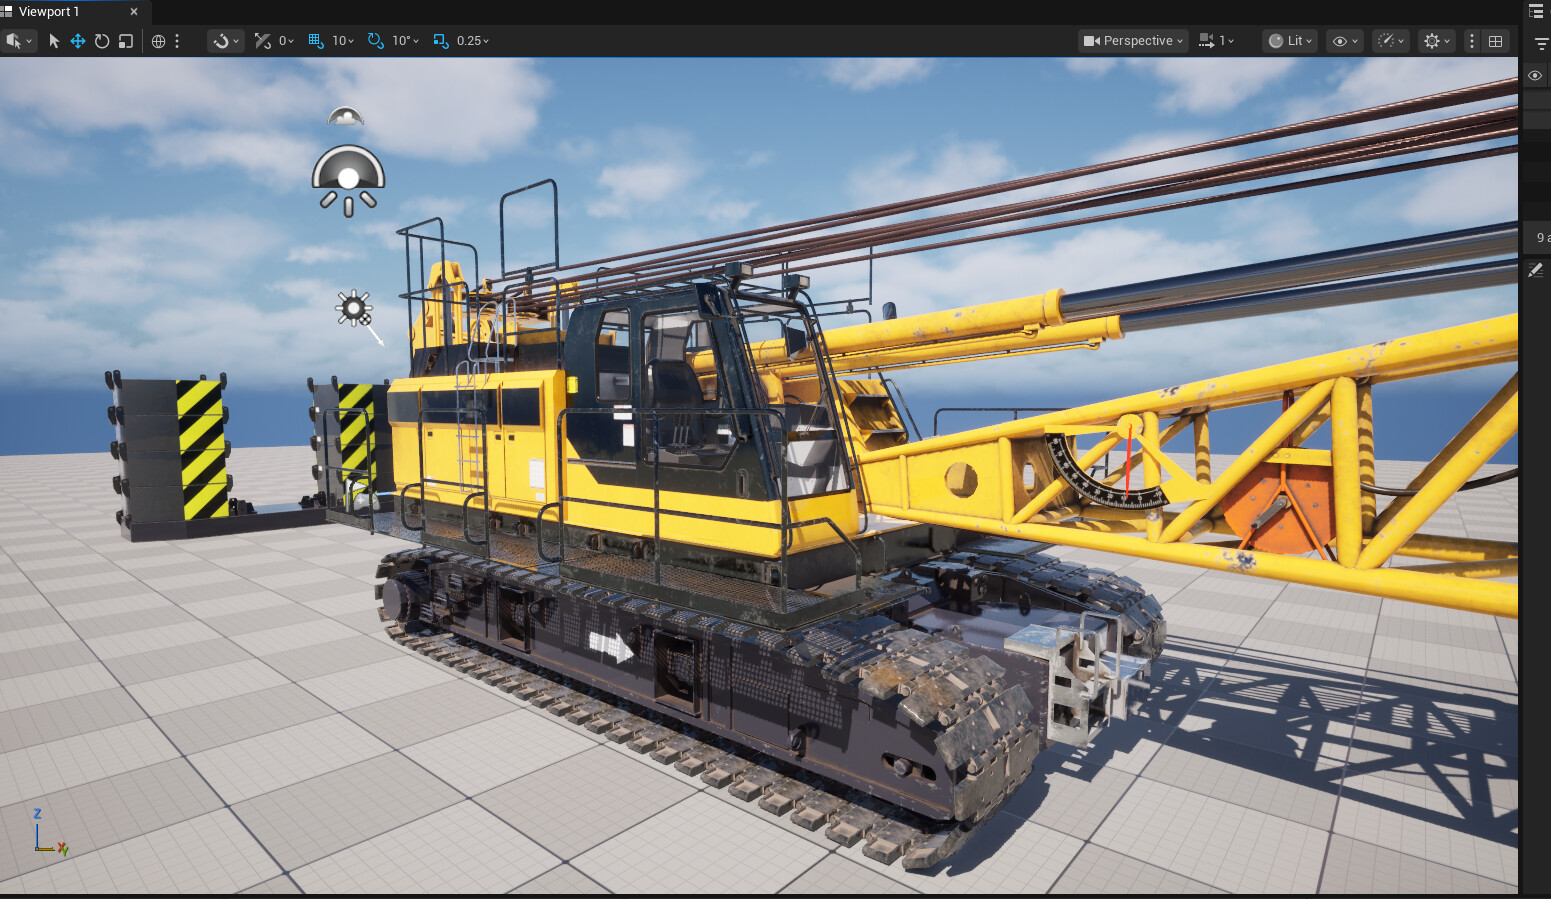Click the Details pencil icon

click(x=1536, y=270)
